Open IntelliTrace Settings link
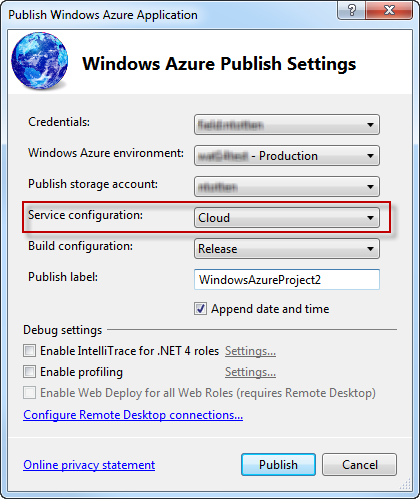 (x=250, y=351)
